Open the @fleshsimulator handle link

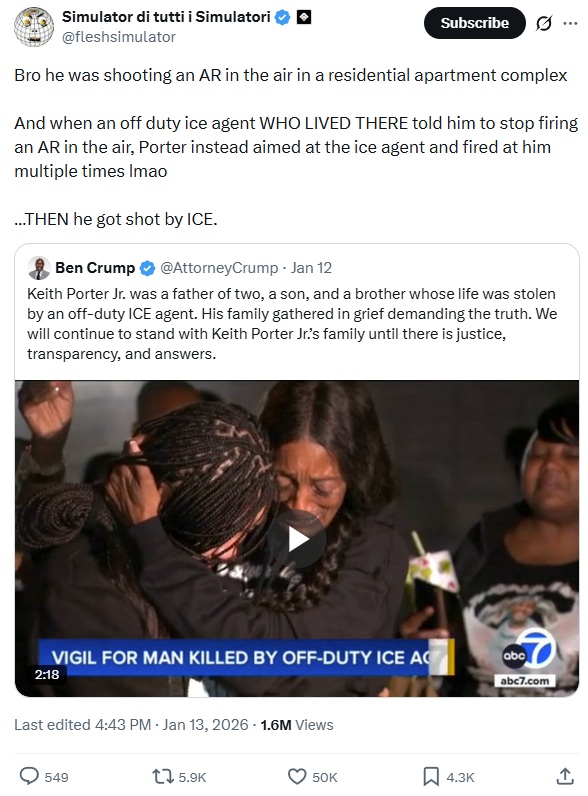(119, 37)
